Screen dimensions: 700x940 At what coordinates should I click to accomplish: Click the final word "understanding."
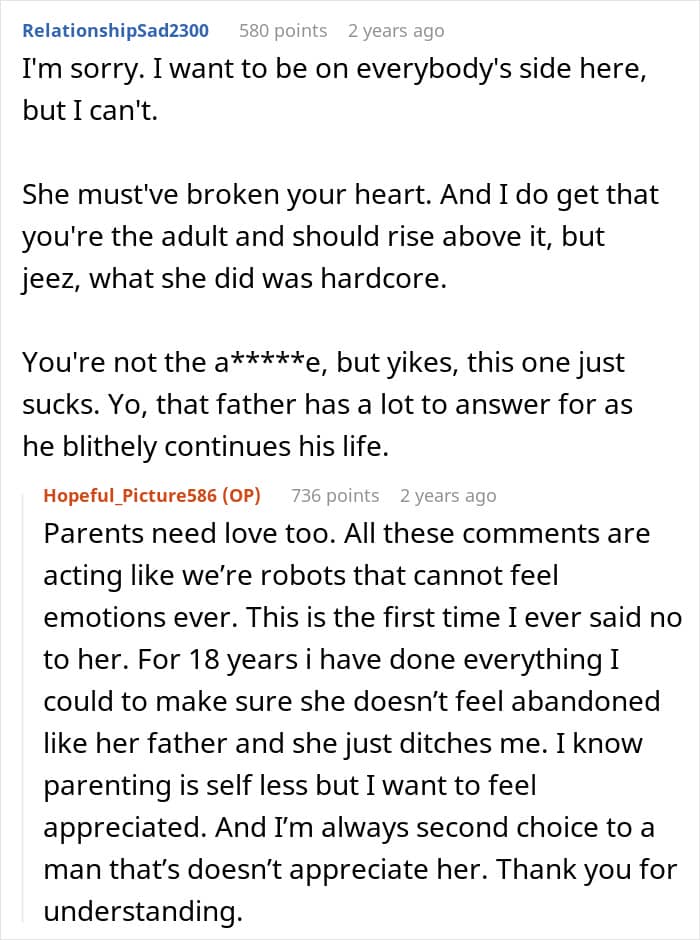click(143, 912)
